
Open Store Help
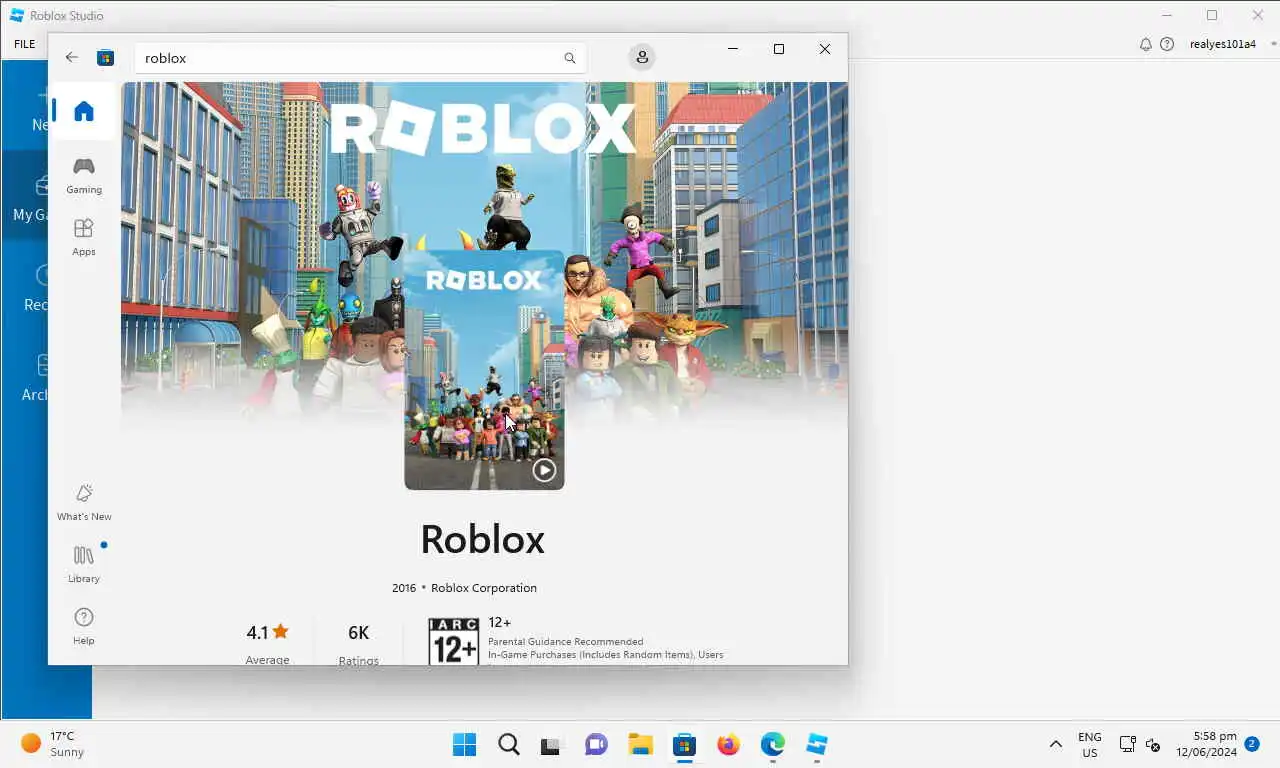[84, 626]
